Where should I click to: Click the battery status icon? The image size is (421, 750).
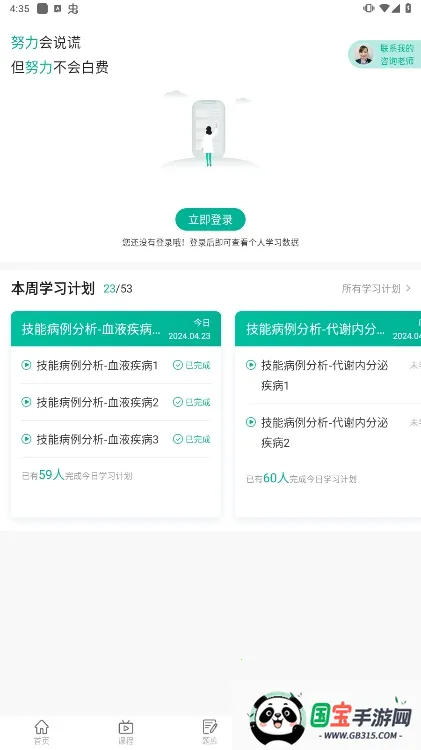(x=408, y=8)
